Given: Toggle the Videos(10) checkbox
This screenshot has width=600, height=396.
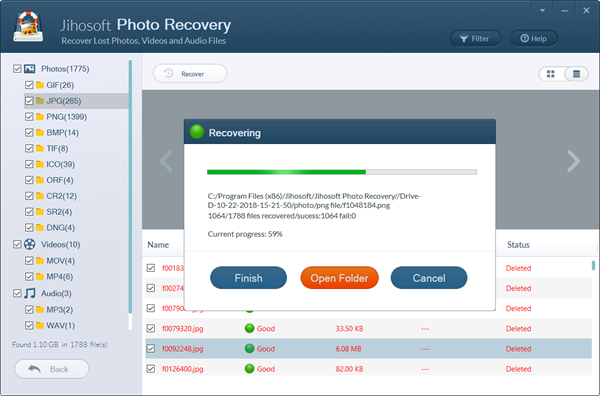Looking at the screenshot, I should pos(17,244).
